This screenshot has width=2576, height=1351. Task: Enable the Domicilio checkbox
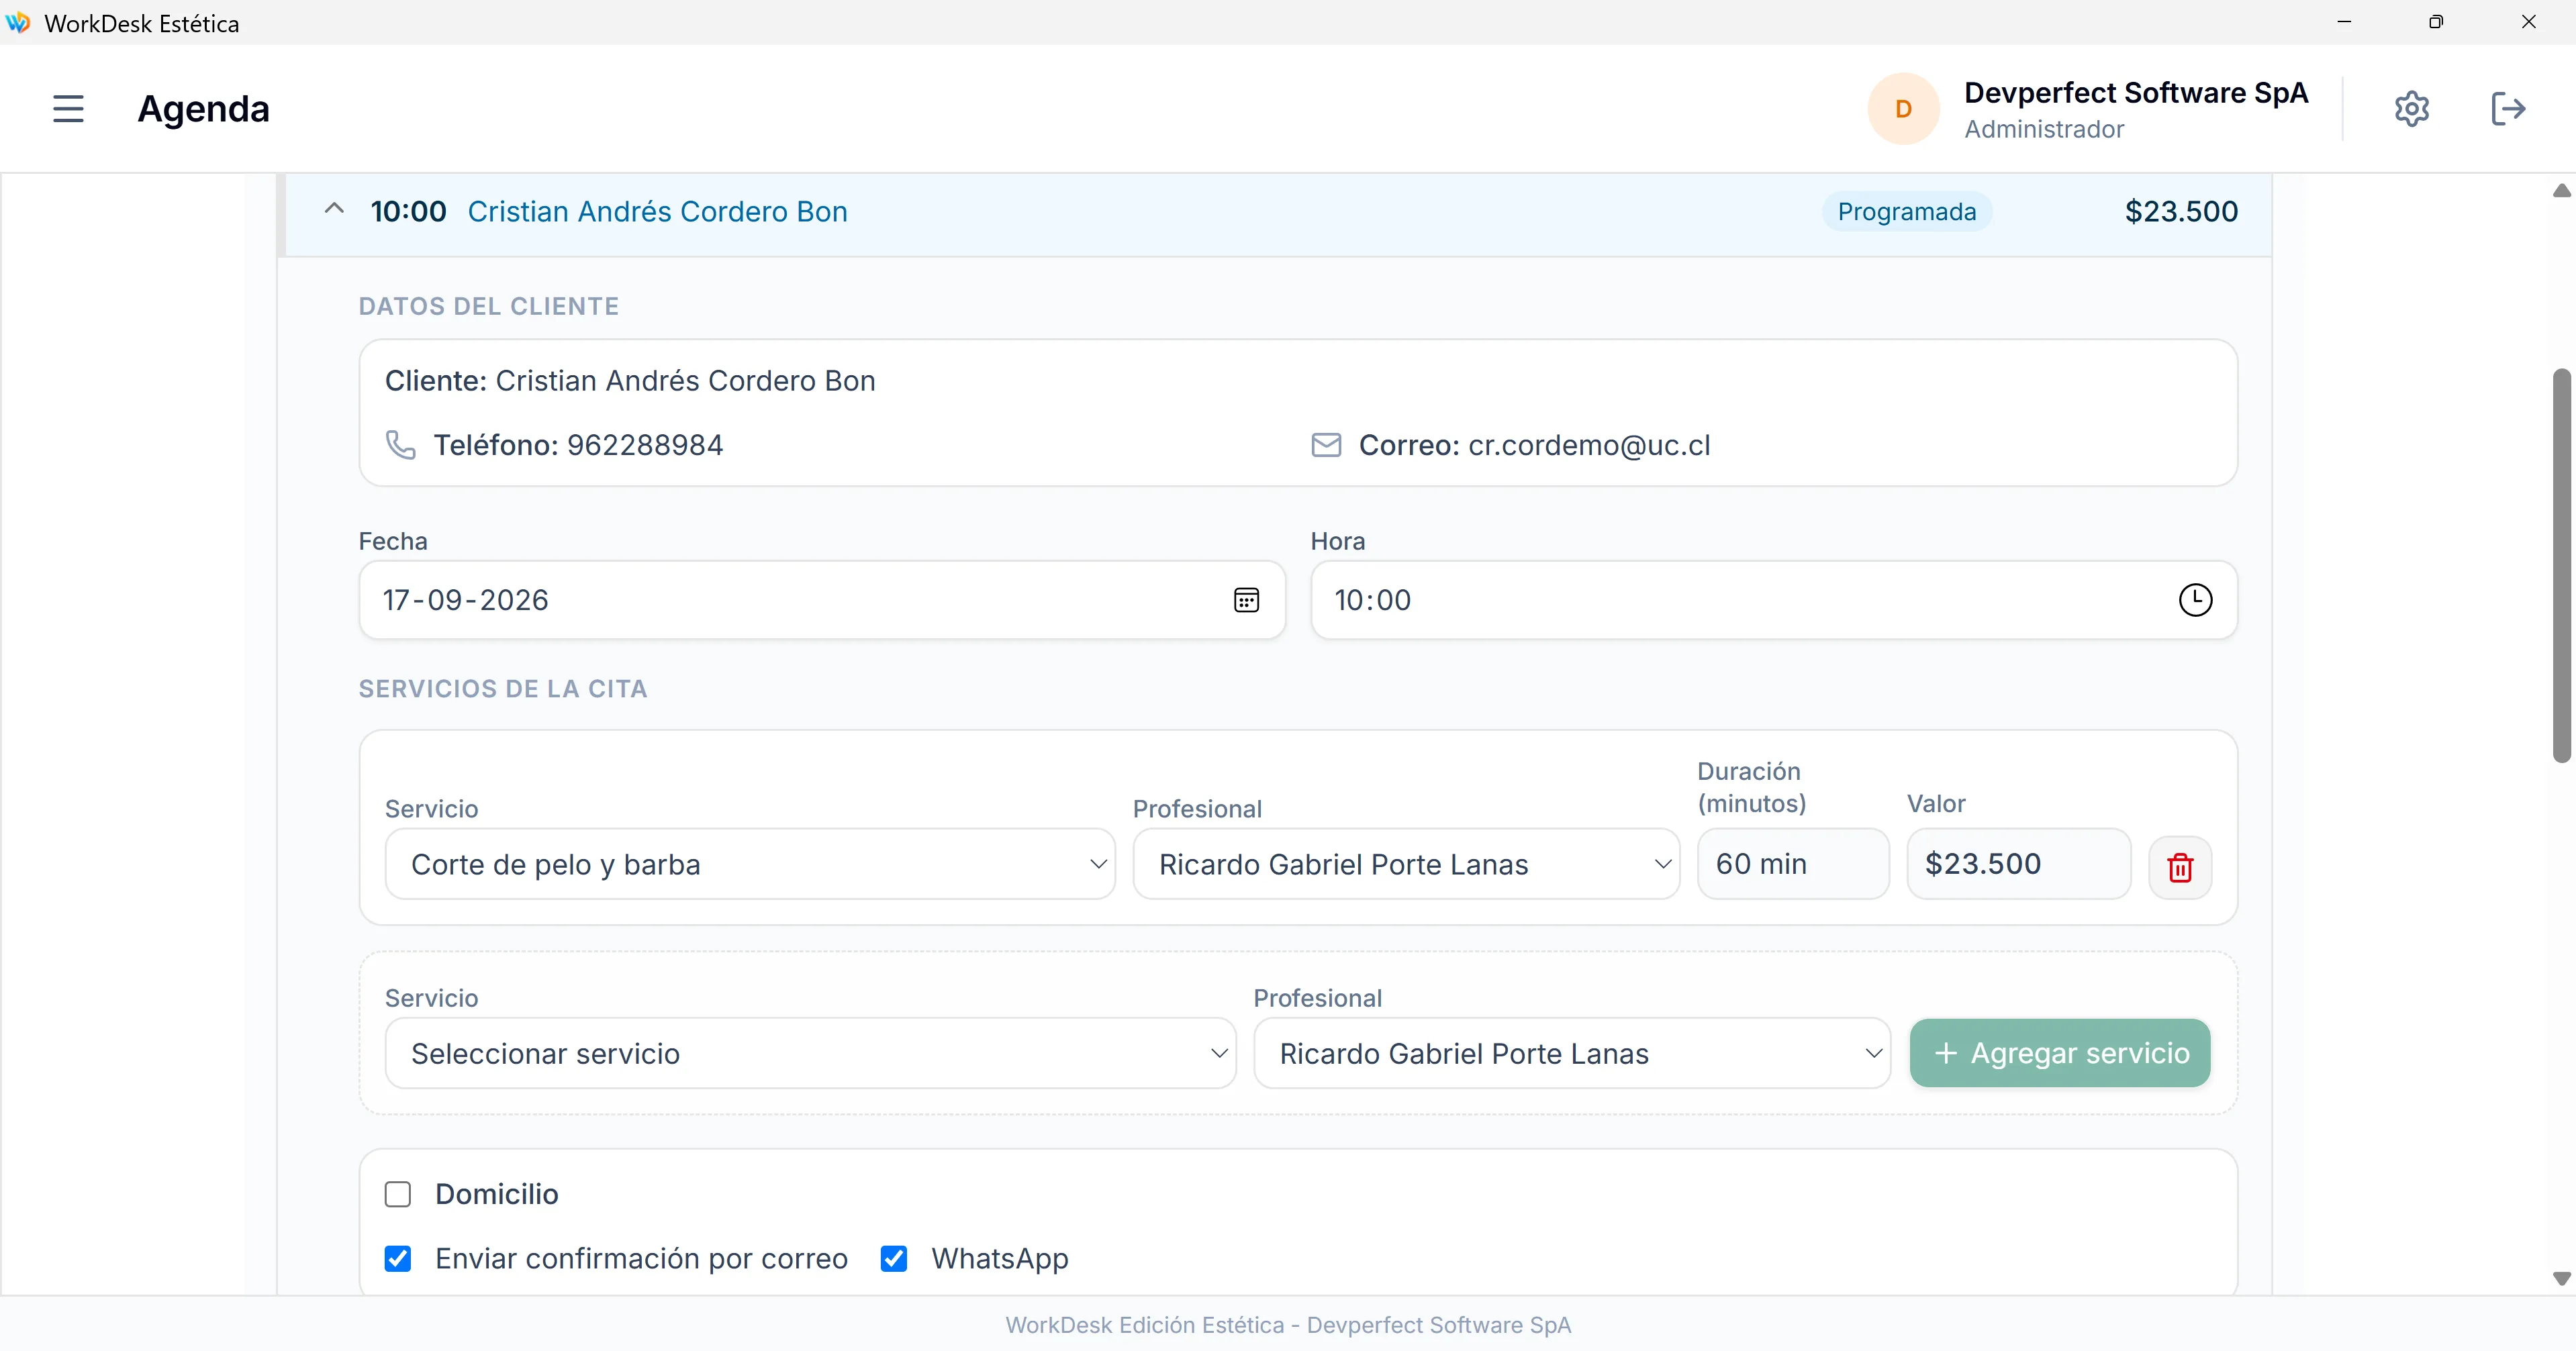point(398,1194)
